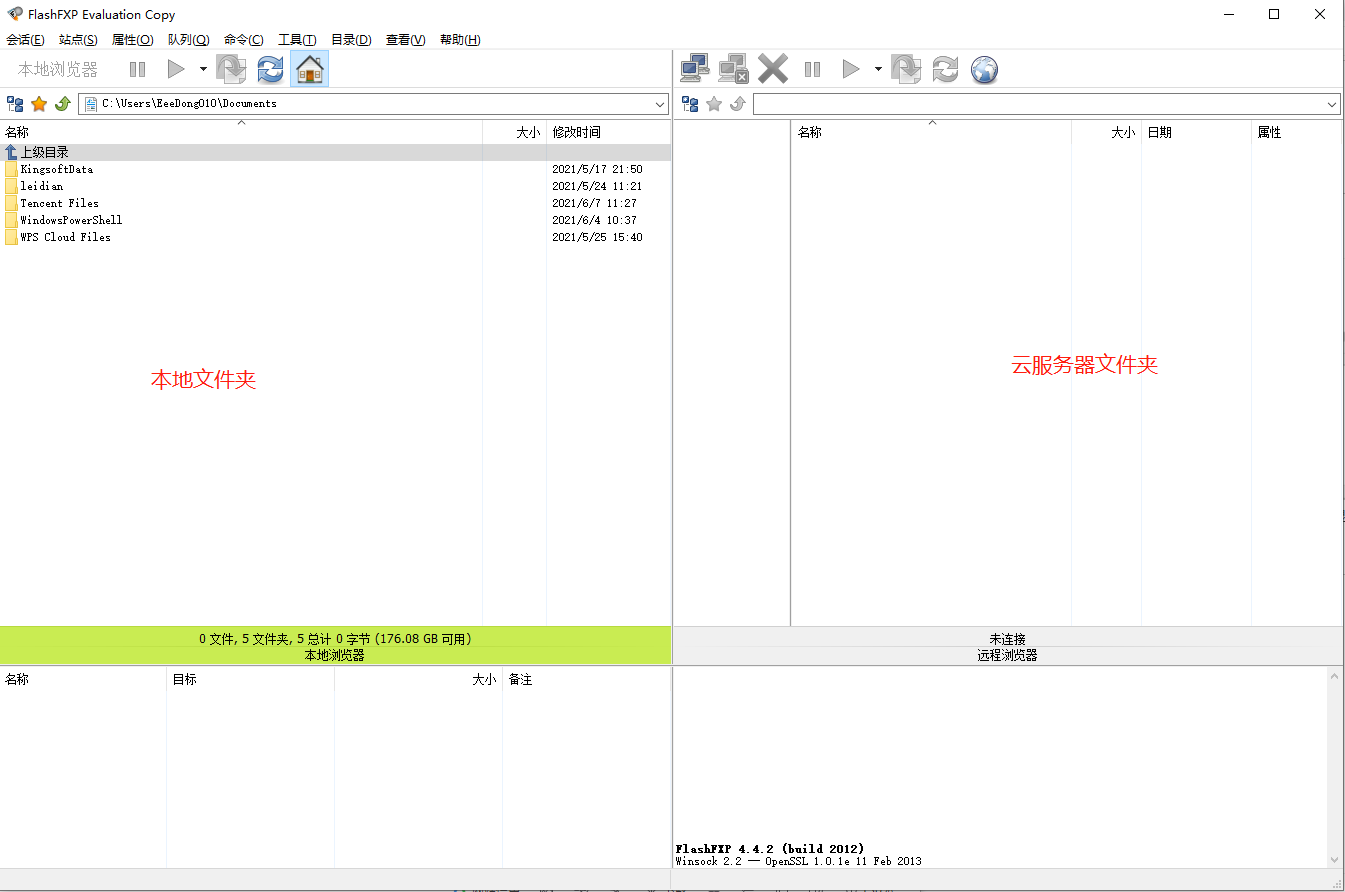Click the Disconnect icon in remote toolbar
The height and width of the screenshot is (892, 1345).
[x=733, y=69]
